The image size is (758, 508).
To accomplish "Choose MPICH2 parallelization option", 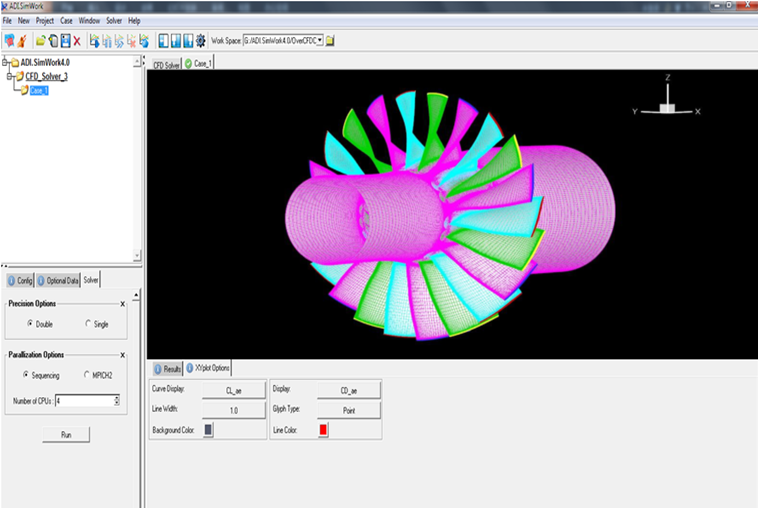I will 88,375.
